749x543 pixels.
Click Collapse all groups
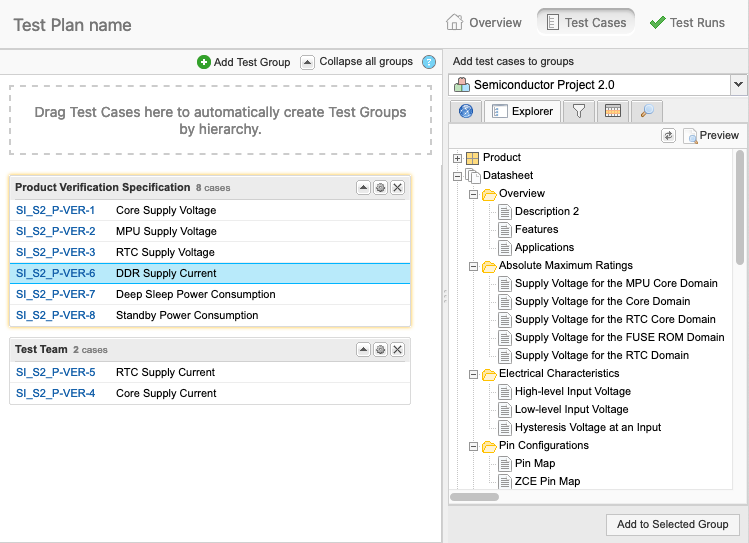coord(356,62)
